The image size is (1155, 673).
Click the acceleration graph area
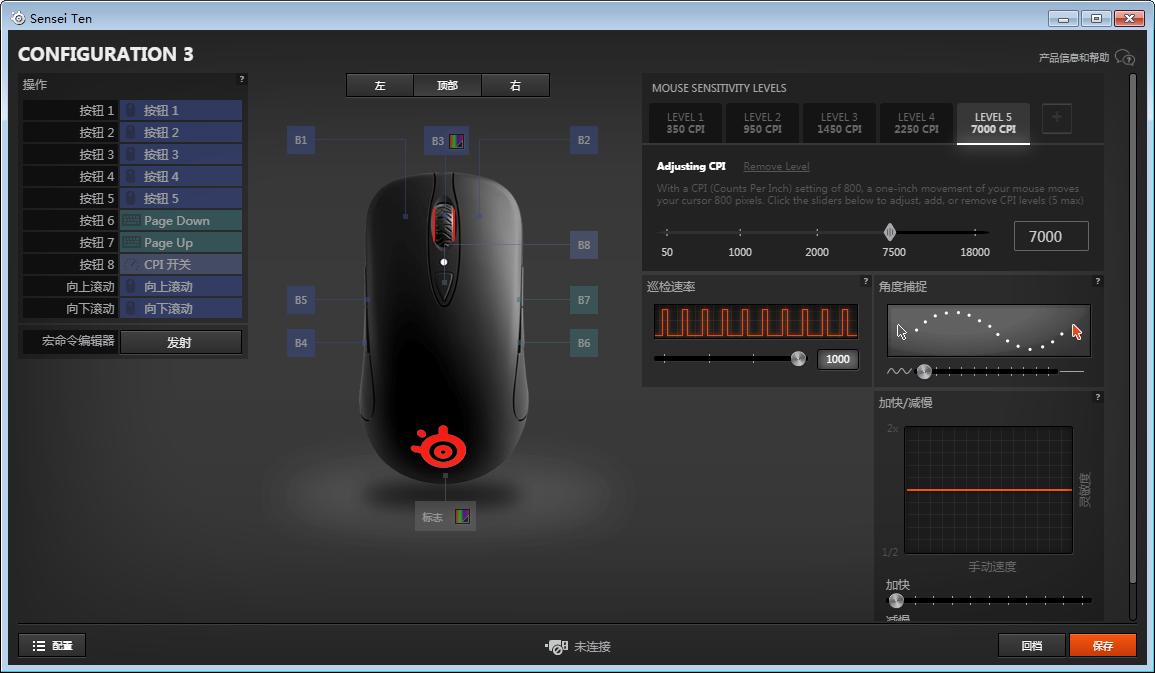(988, 490)
